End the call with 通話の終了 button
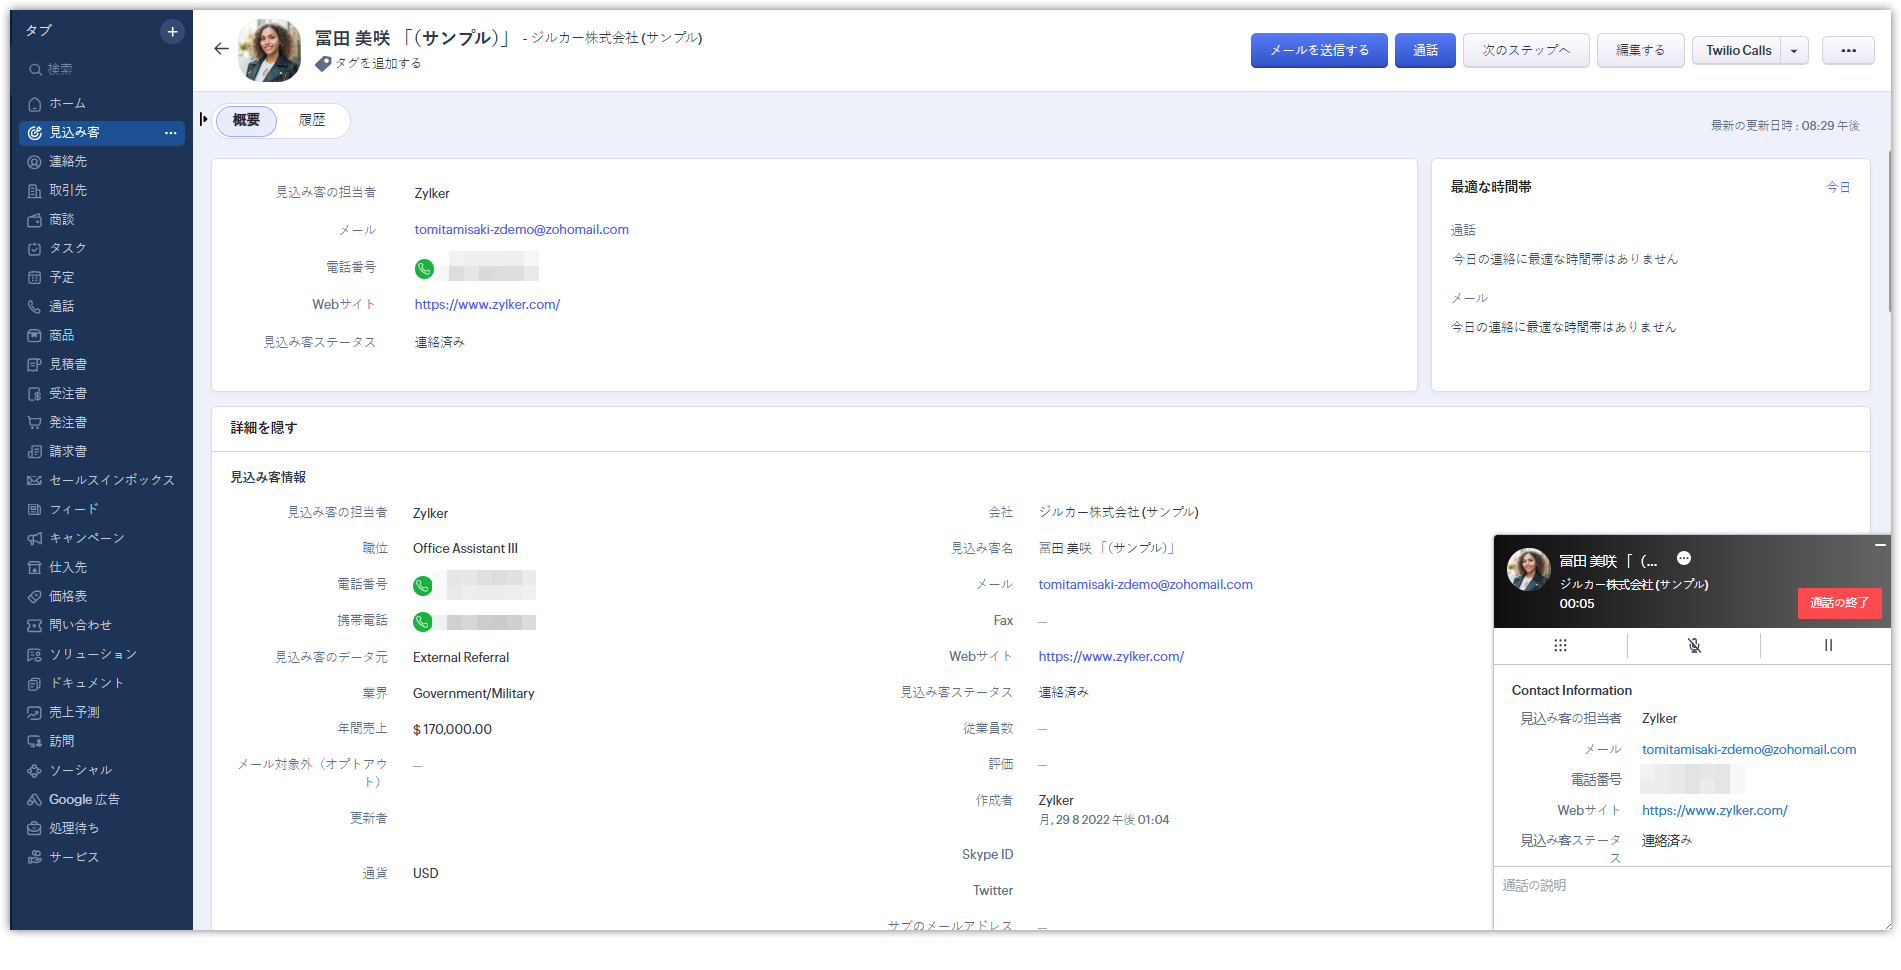 [1839, 603]
